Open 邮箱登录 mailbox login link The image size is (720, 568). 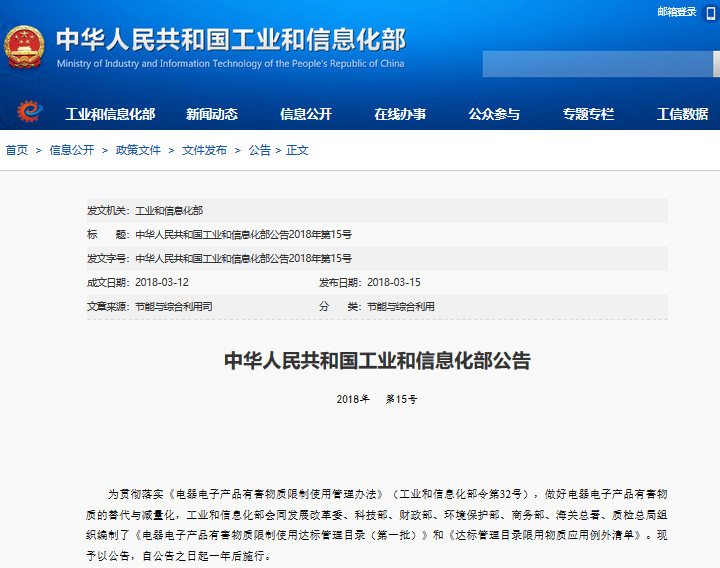point(676,12)
